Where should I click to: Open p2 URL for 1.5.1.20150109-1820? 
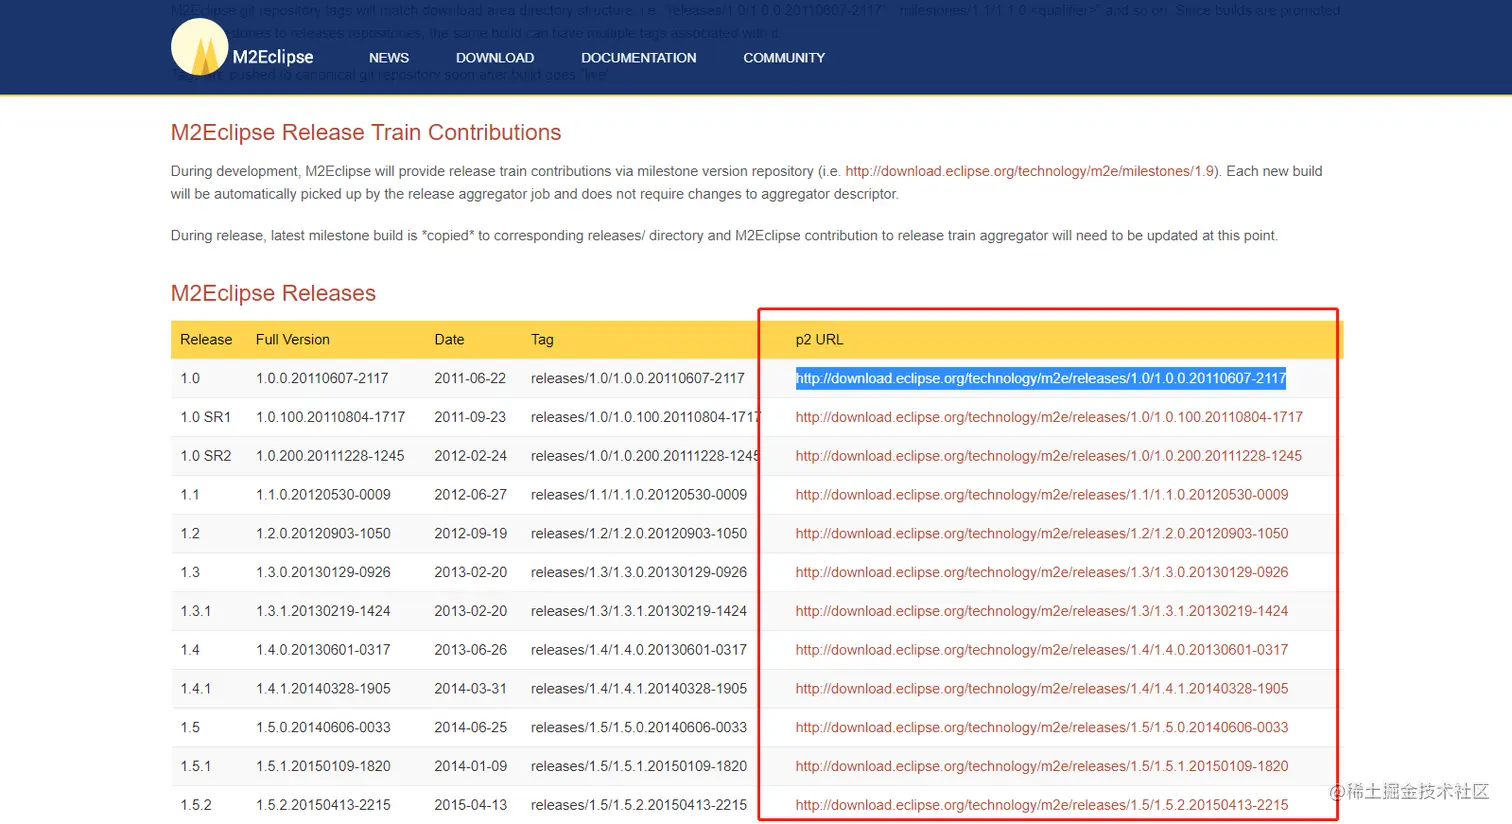1042,766
